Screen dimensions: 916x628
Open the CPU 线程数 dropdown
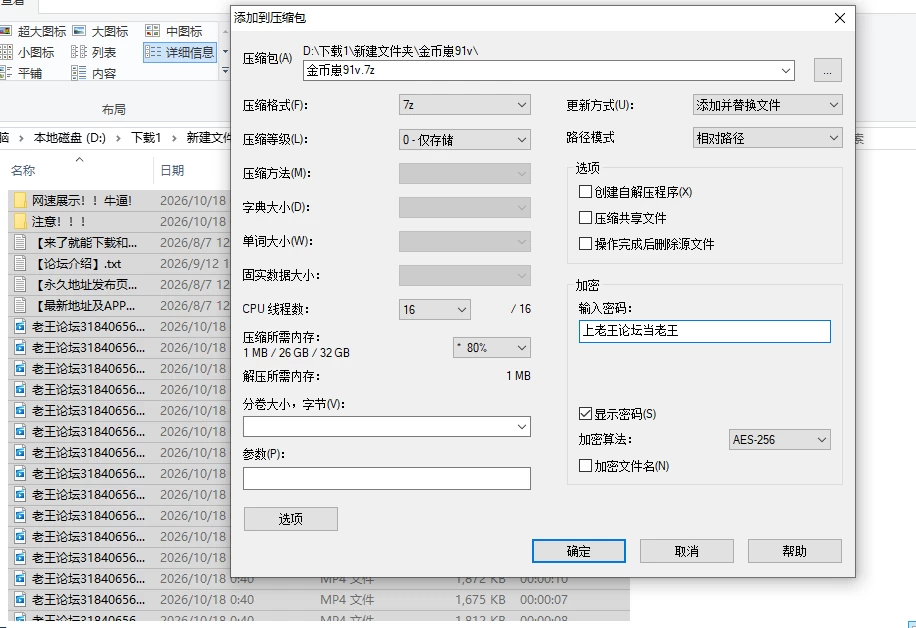[x=435, y=310]
